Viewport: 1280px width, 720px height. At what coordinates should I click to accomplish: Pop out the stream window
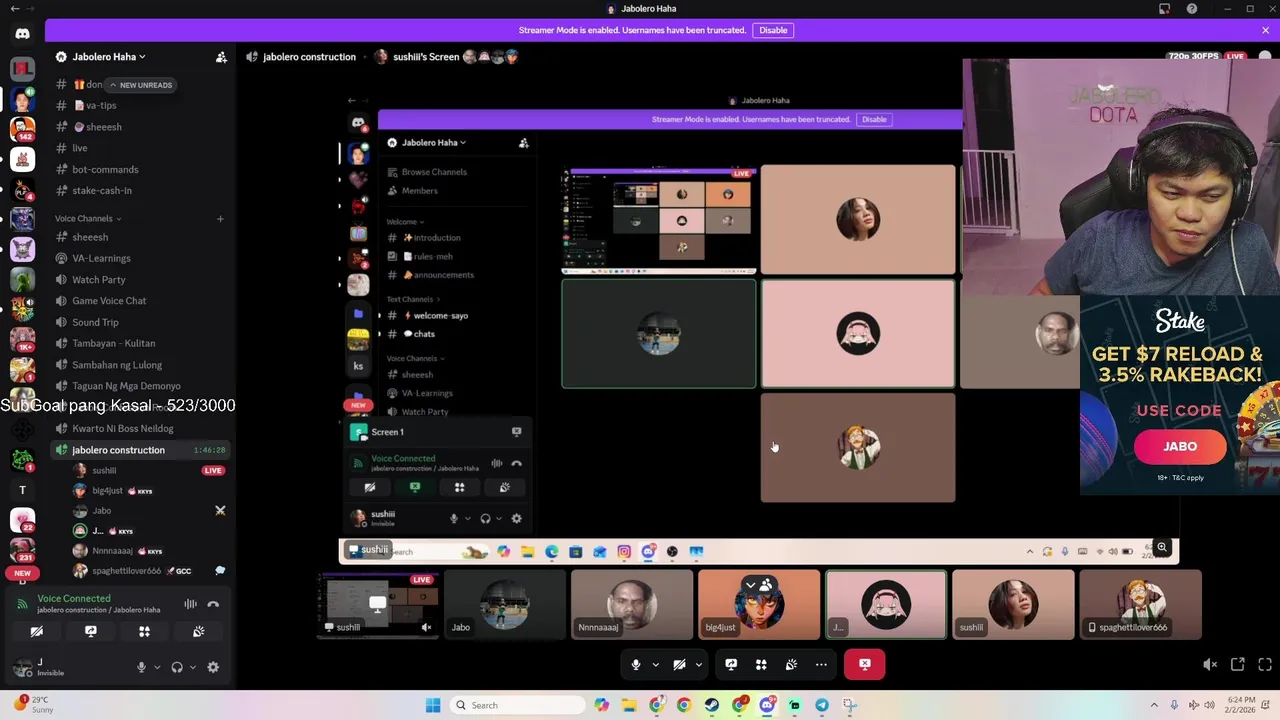pyautogui.click(x=1237, y=664)
